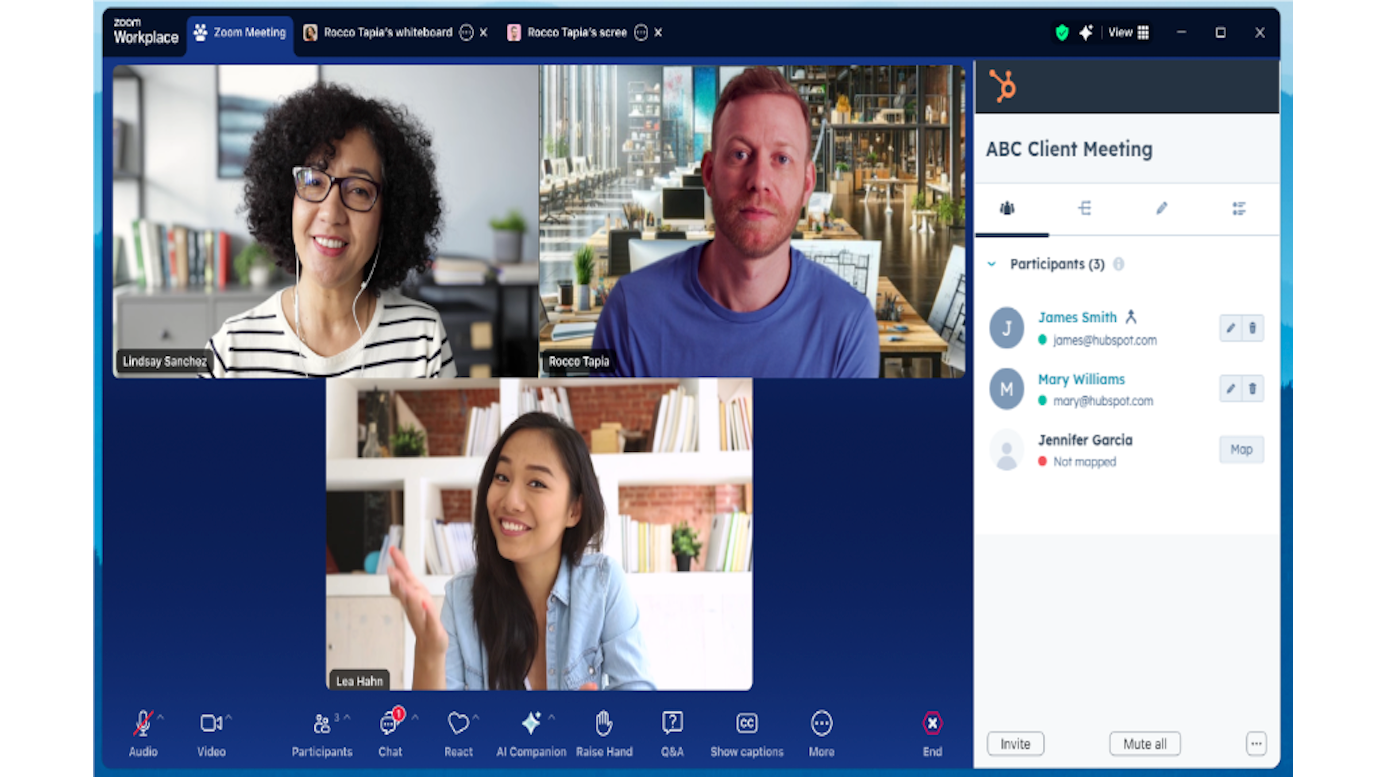Image resolution: width=1382 pixels, height=777 pixels.
Task: Open whiteboard tab more options icon
Action: [466, 33]
